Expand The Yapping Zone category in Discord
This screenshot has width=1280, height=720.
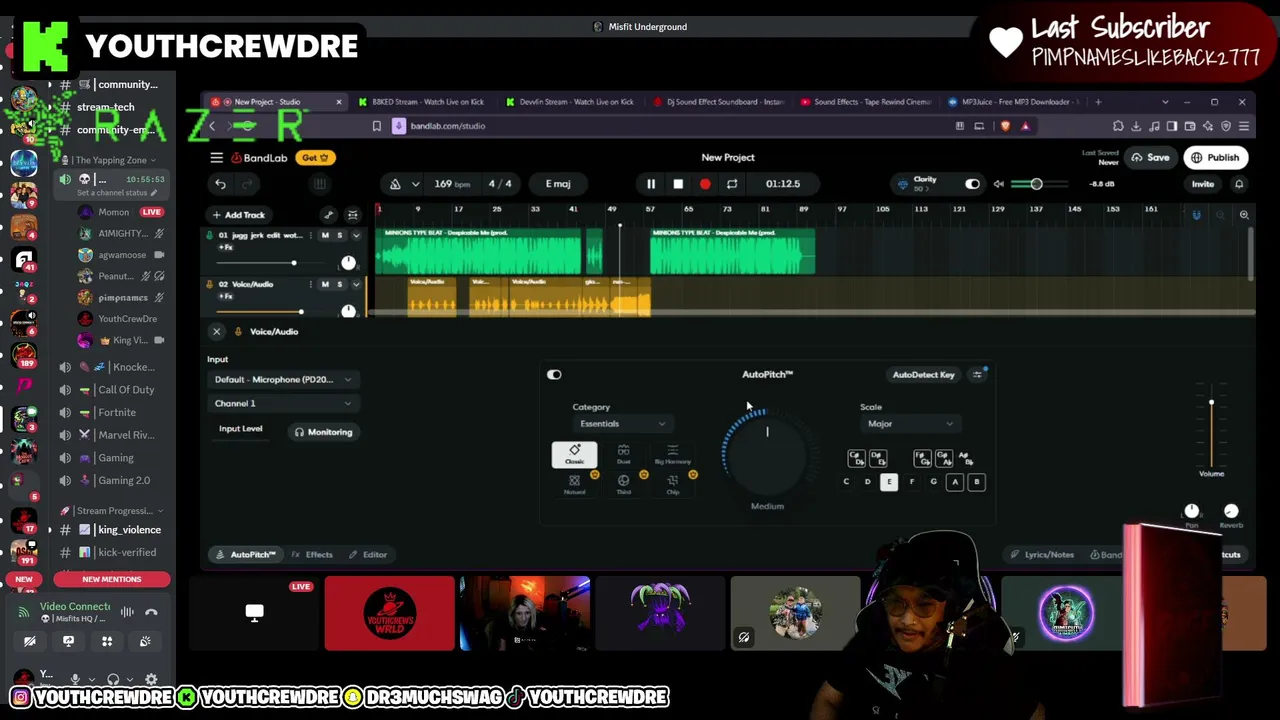pos(110,160)
